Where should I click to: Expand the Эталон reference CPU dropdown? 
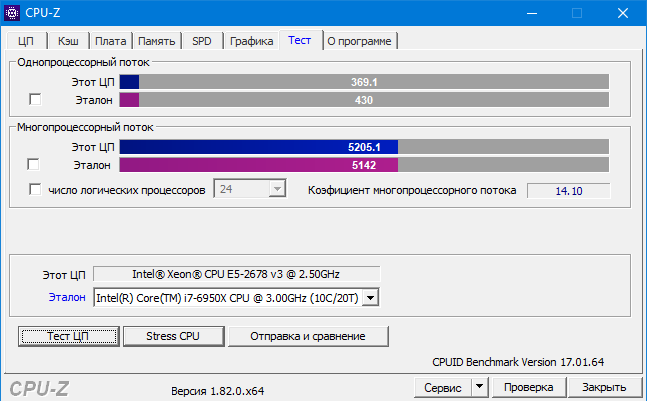click(370, 298)
